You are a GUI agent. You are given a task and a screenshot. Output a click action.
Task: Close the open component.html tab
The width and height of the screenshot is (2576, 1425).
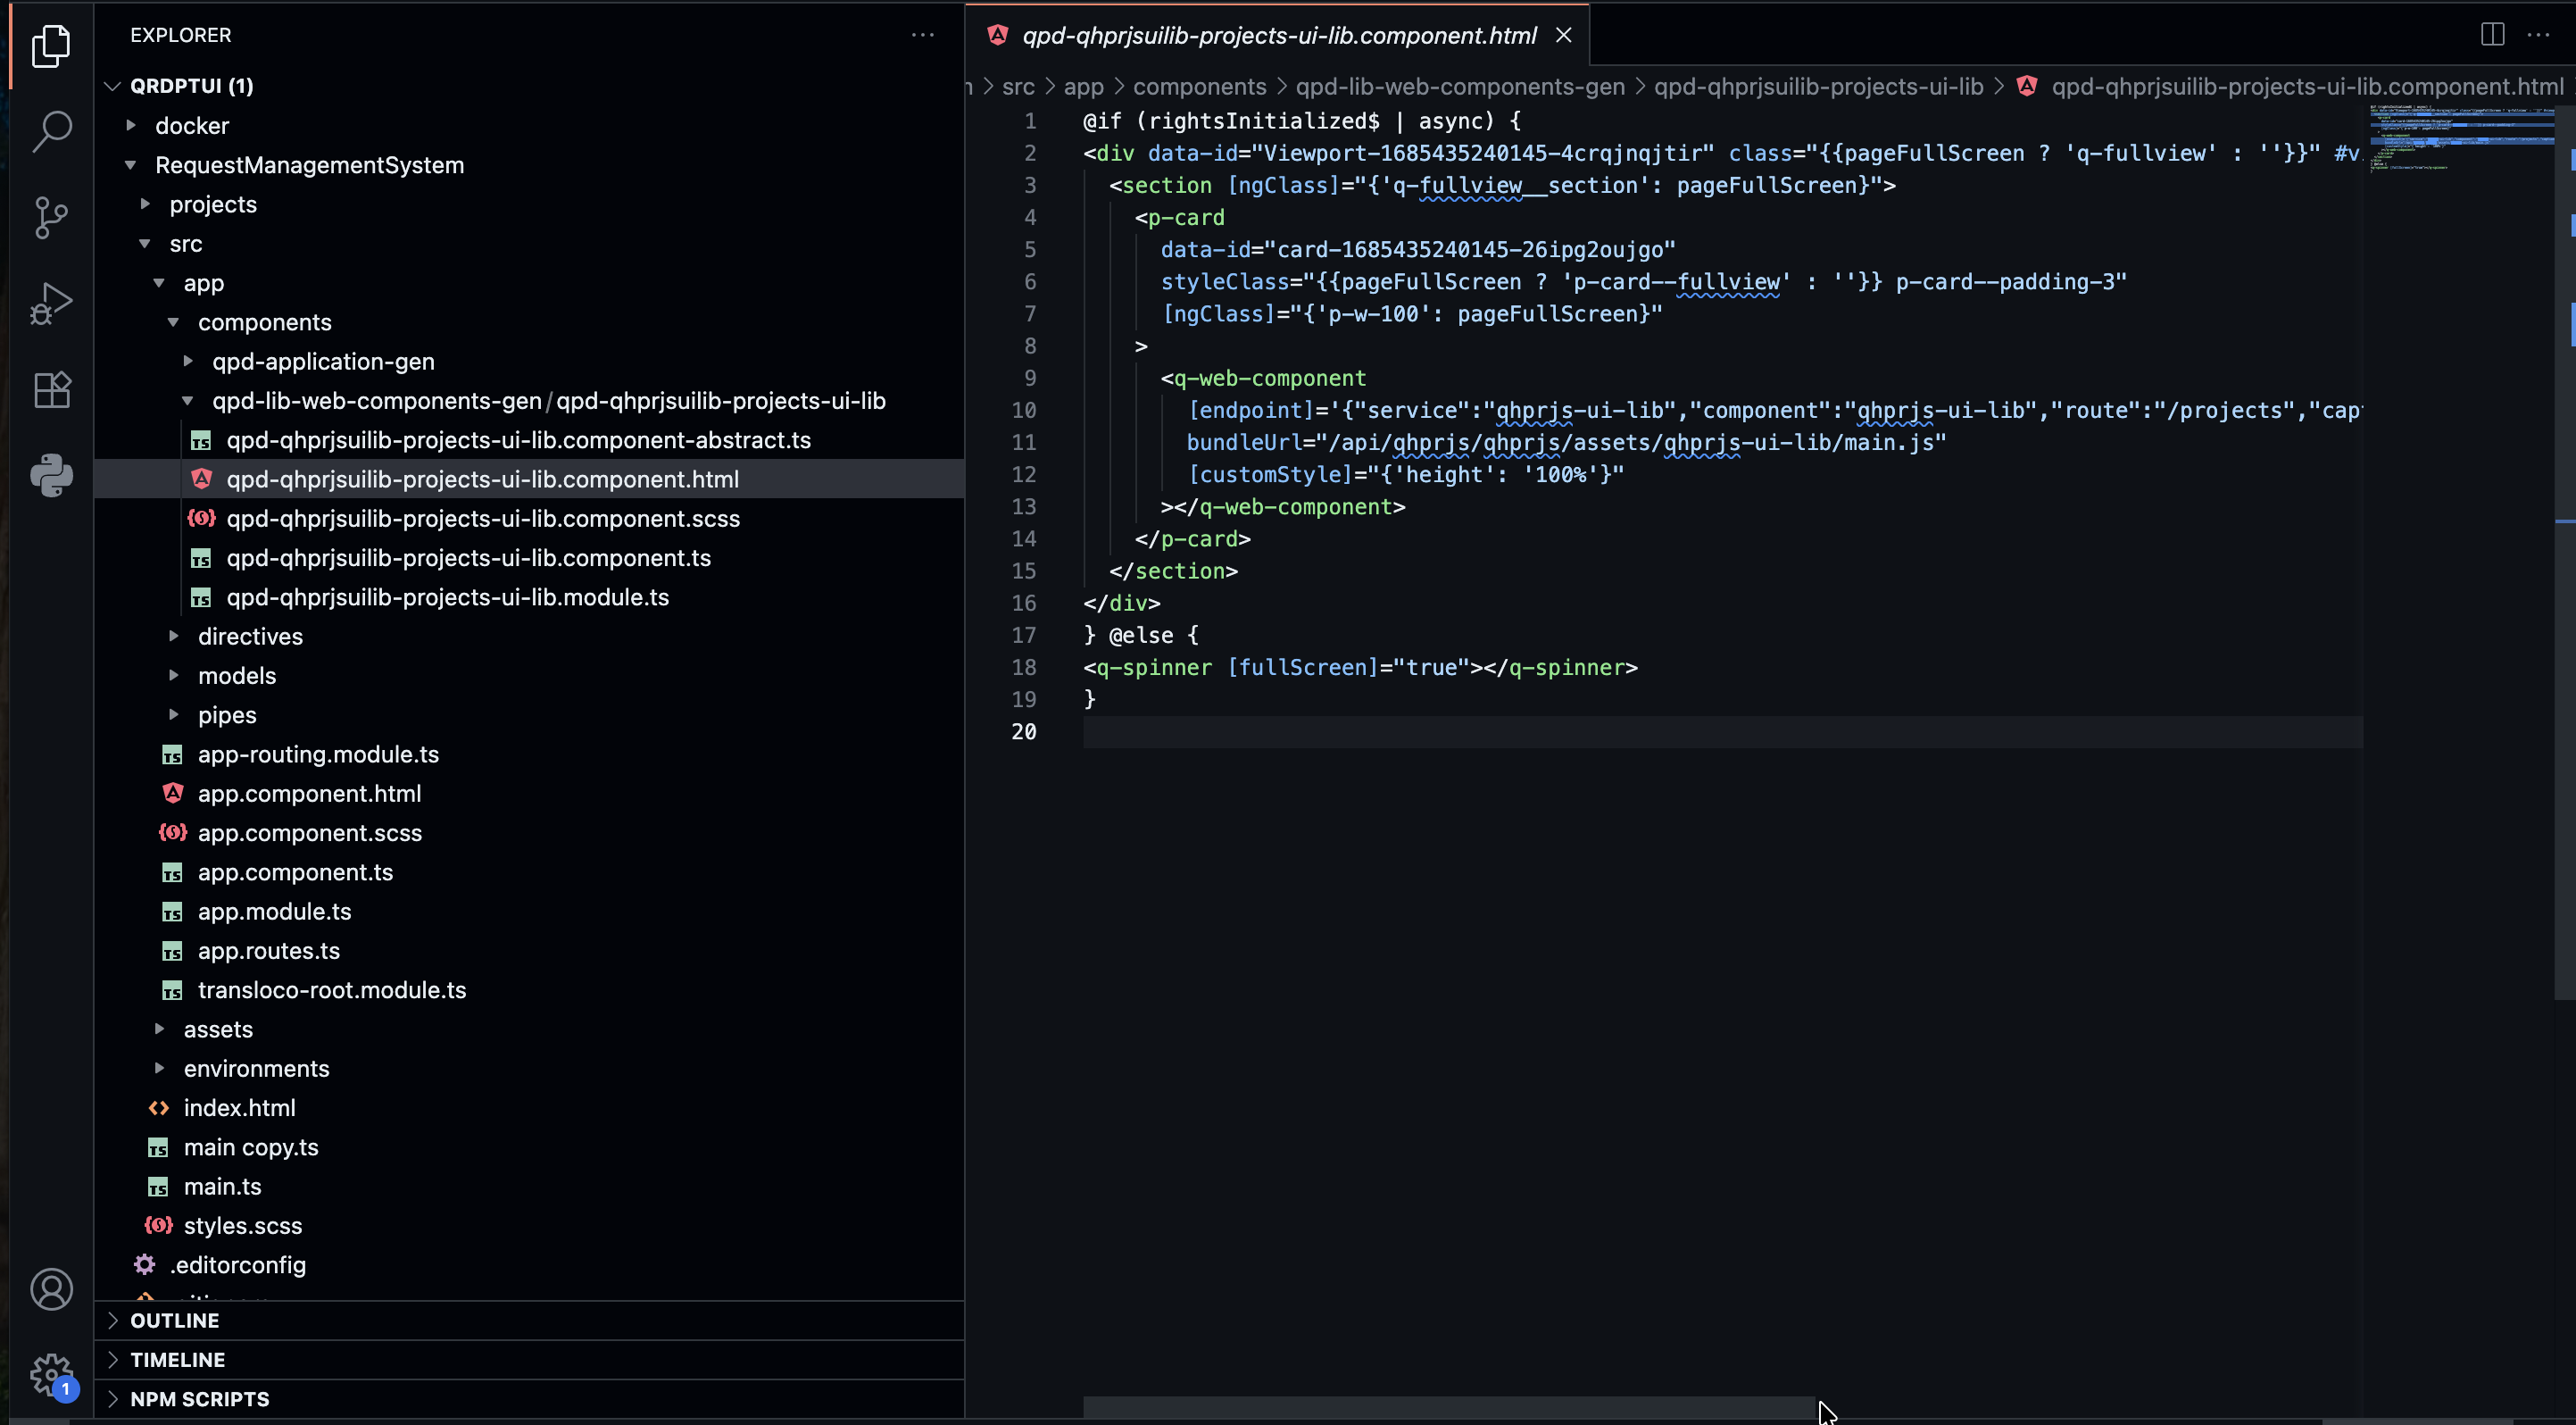tap(1563, 35)
